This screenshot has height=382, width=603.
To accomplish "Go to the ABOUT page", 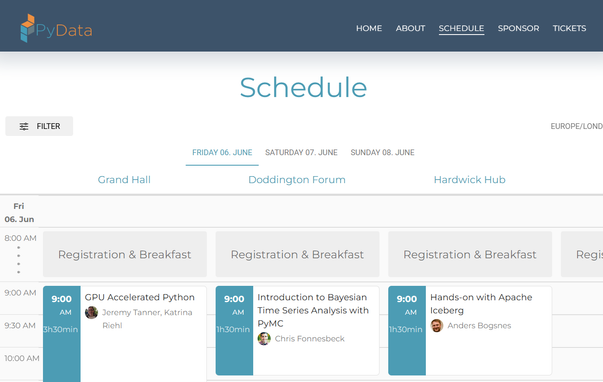I will [410, 28].
